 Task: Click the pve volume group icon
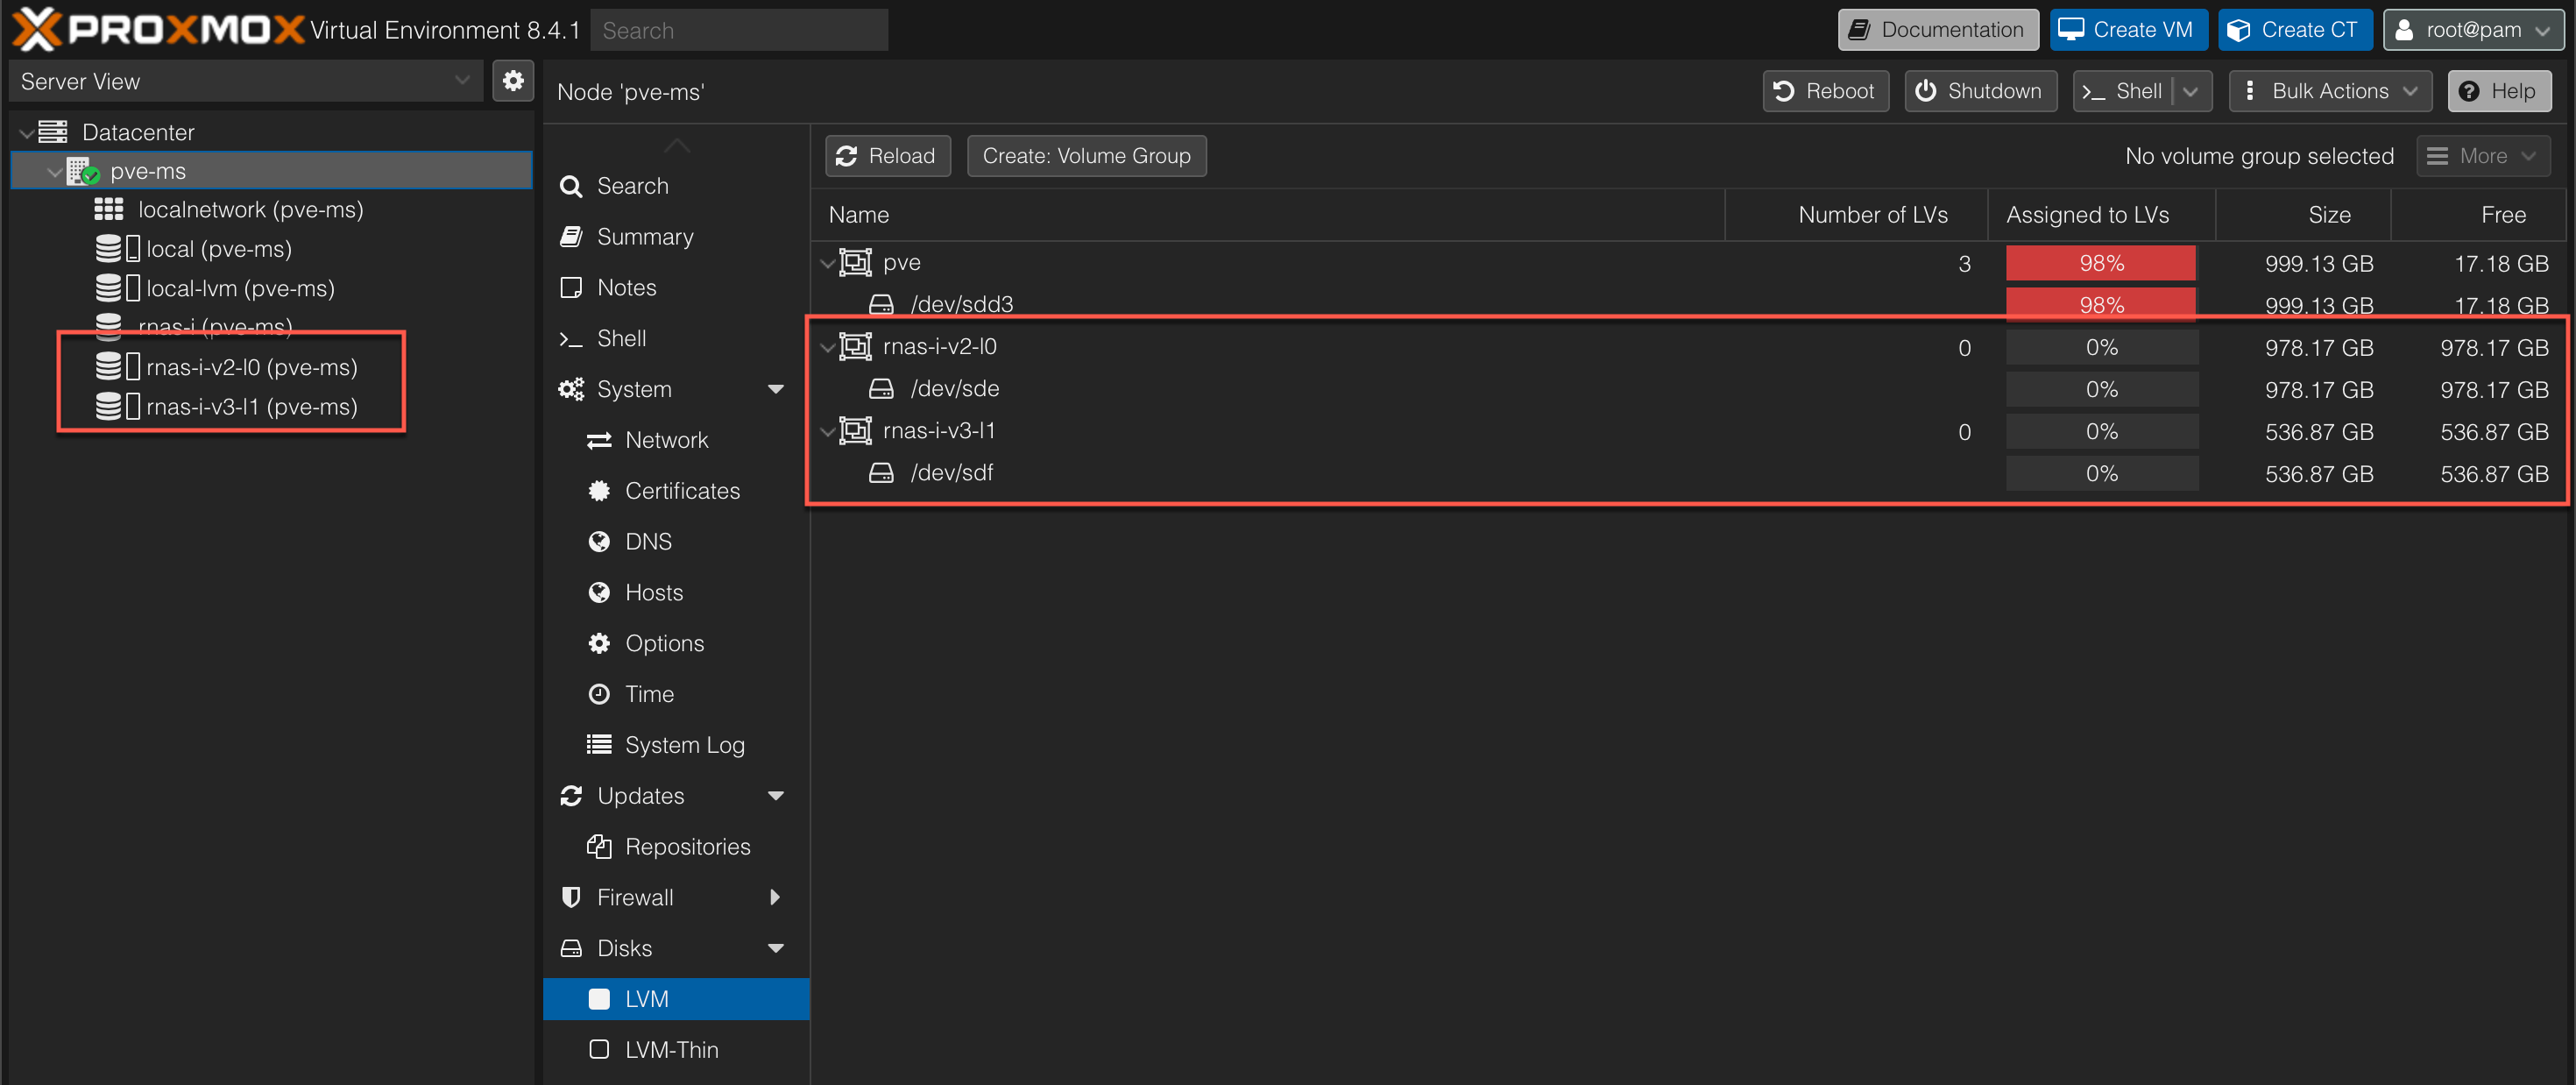pyautogui.click(x=855, y=263)
